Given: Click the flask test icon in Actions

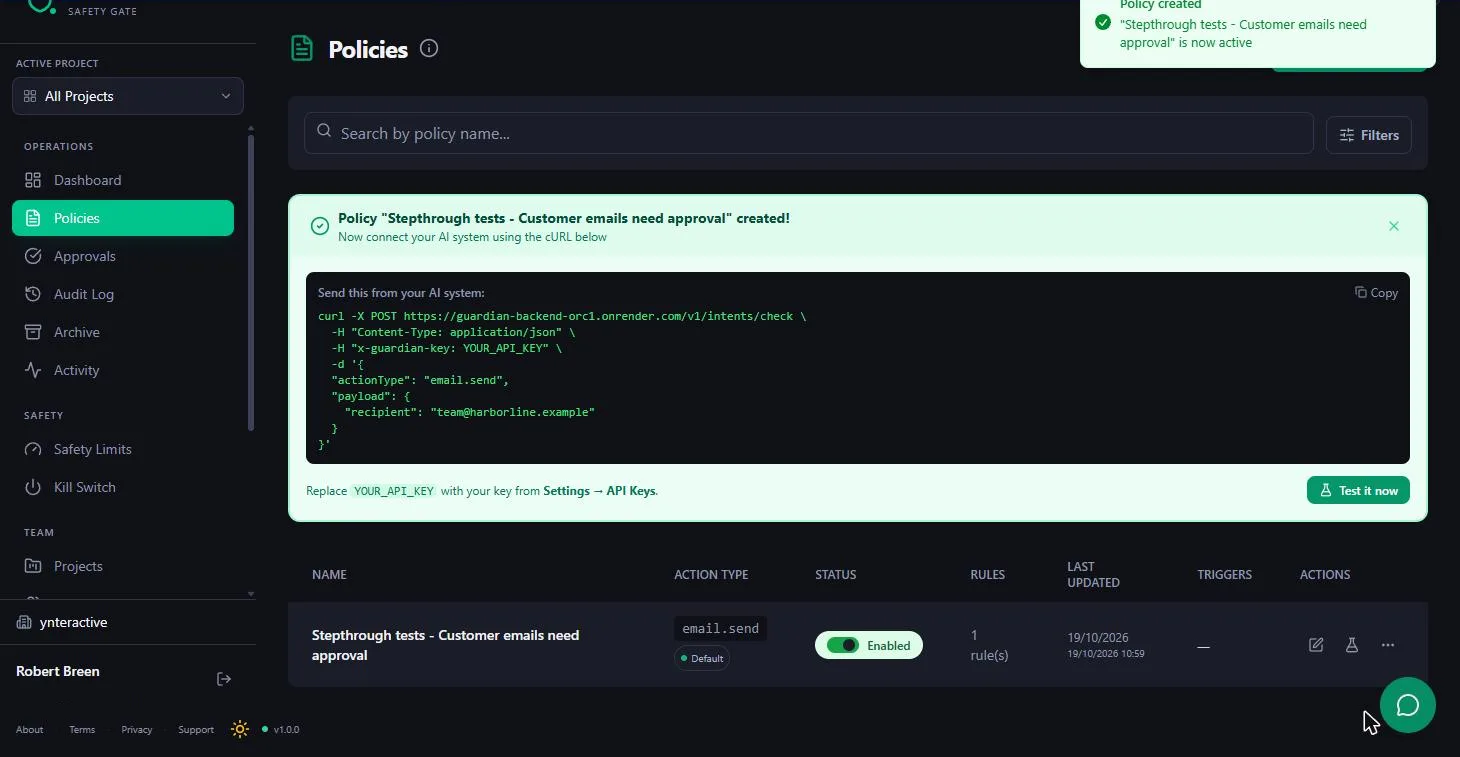Looking at the screenshot, I should coord(1352,645).
